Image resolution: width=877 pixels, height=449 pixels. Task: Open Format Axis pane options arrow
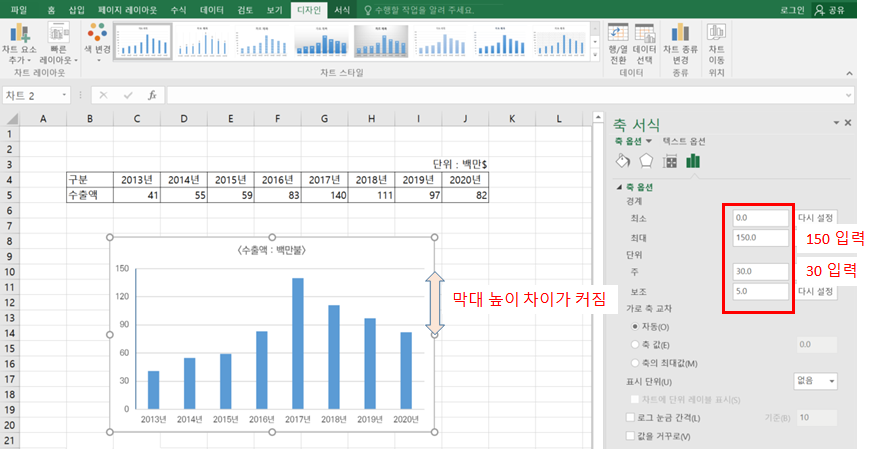click(x=836, y=123)
